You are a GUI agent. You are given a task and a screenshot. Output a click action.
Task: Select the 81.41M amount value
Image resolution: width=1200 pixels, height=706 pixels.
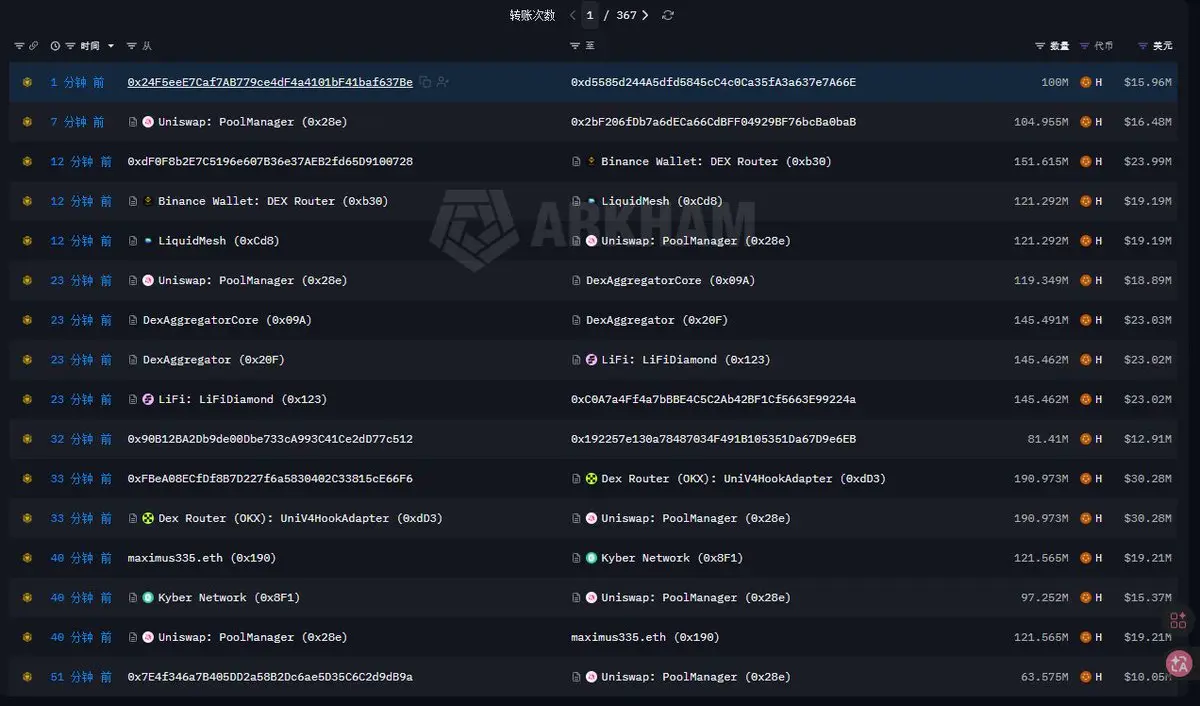(x=1046, y=439)
